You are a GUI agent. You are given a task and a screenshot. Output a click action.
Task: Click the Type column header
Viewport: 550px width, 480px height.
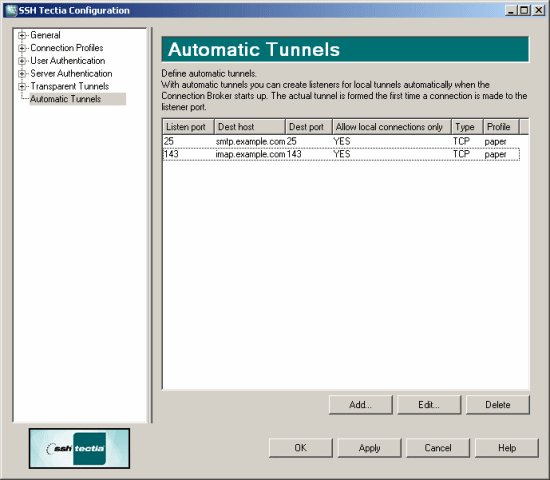pos(467,127)
